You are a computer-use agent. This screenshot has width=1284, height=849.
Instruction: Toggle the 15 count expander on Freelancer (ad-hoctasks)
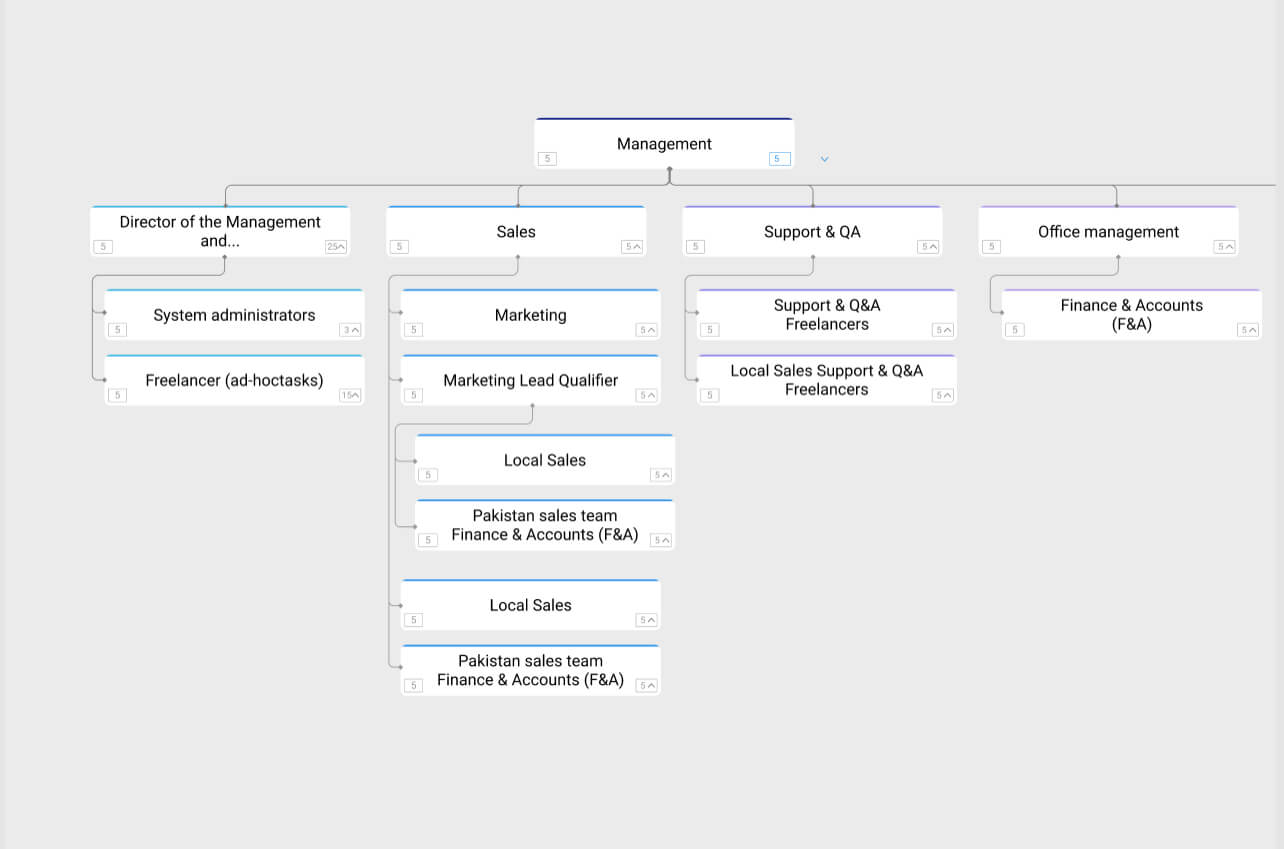[351, 395]
